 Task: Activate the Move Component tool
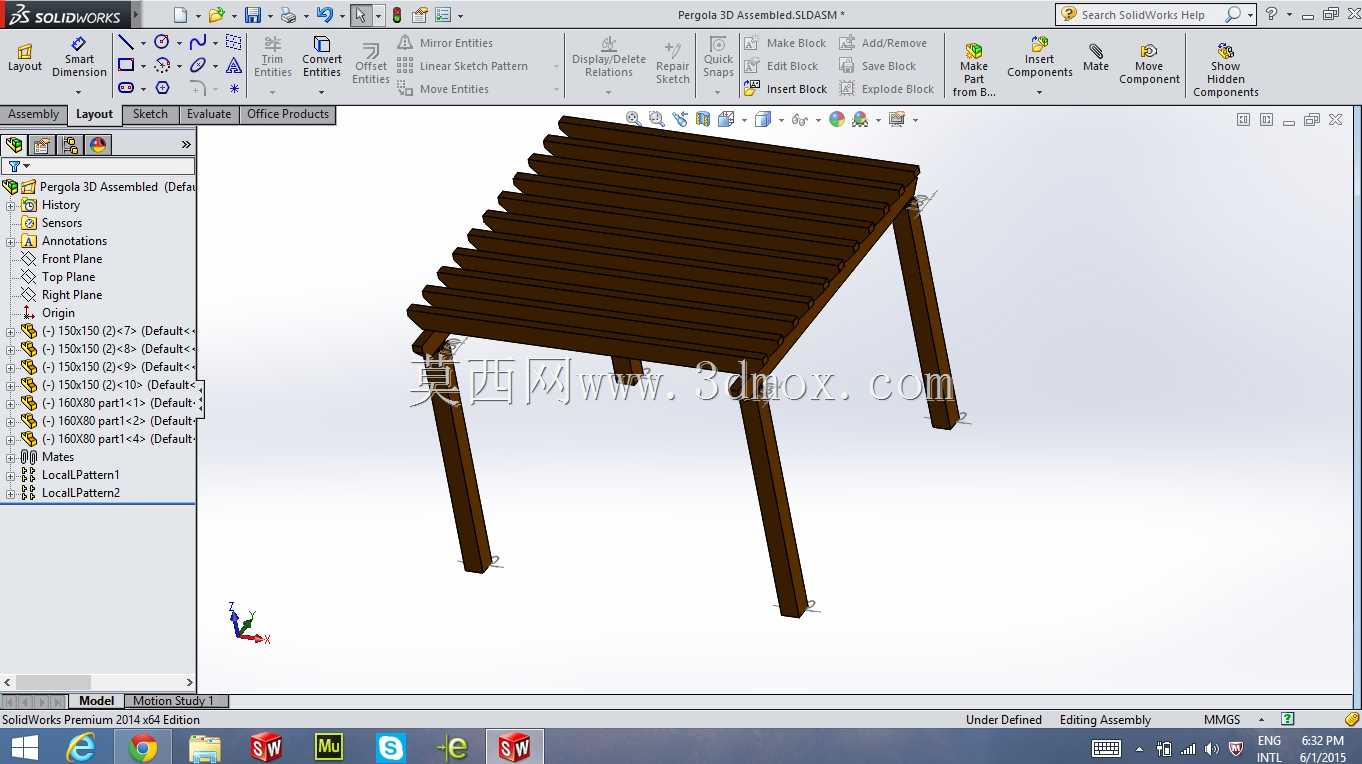[1149, 63]
